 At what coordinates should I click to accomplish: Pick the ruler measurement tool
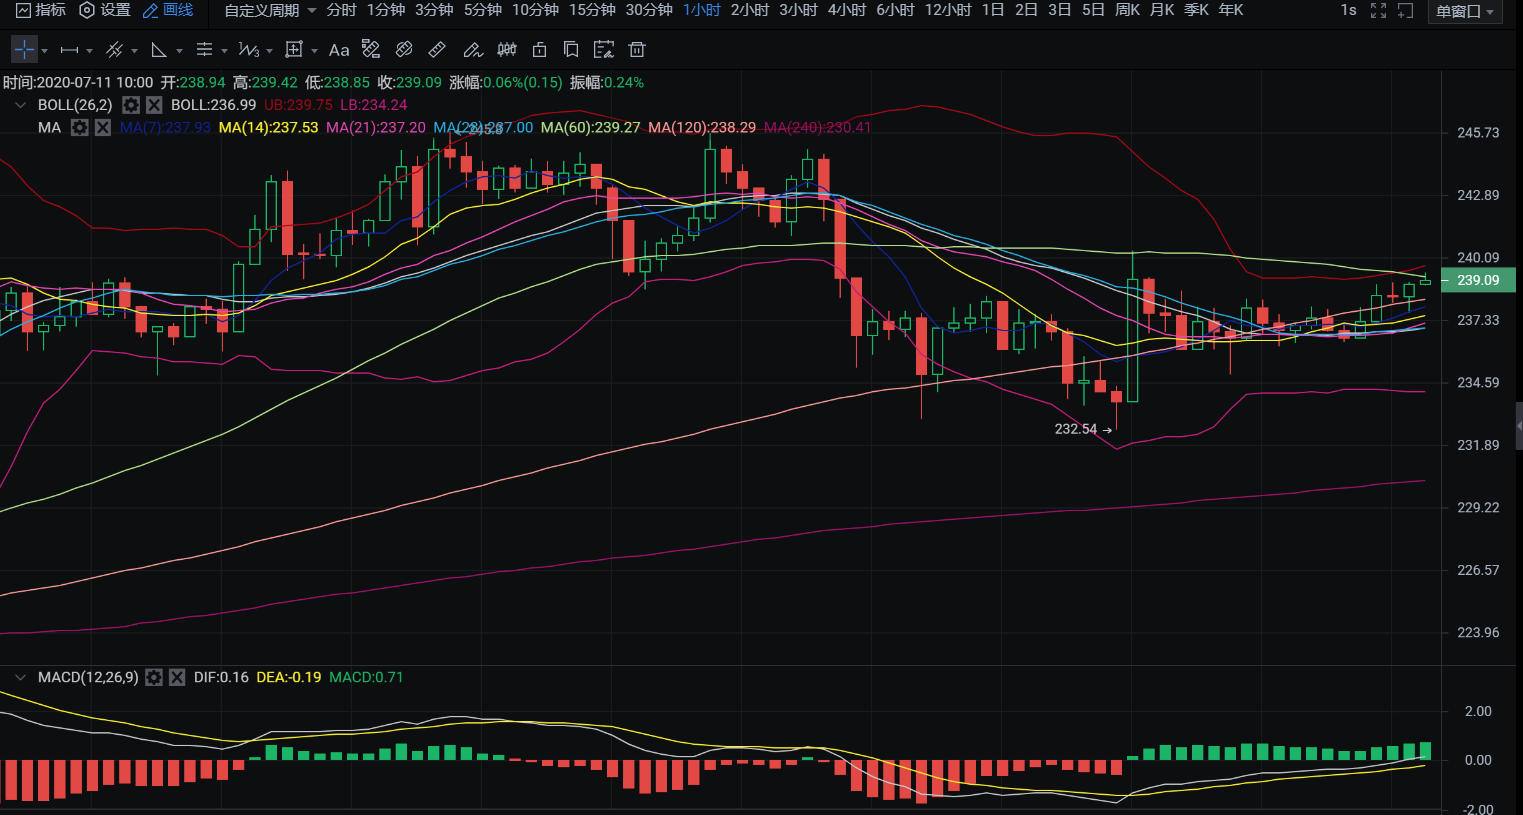[437, 49]
